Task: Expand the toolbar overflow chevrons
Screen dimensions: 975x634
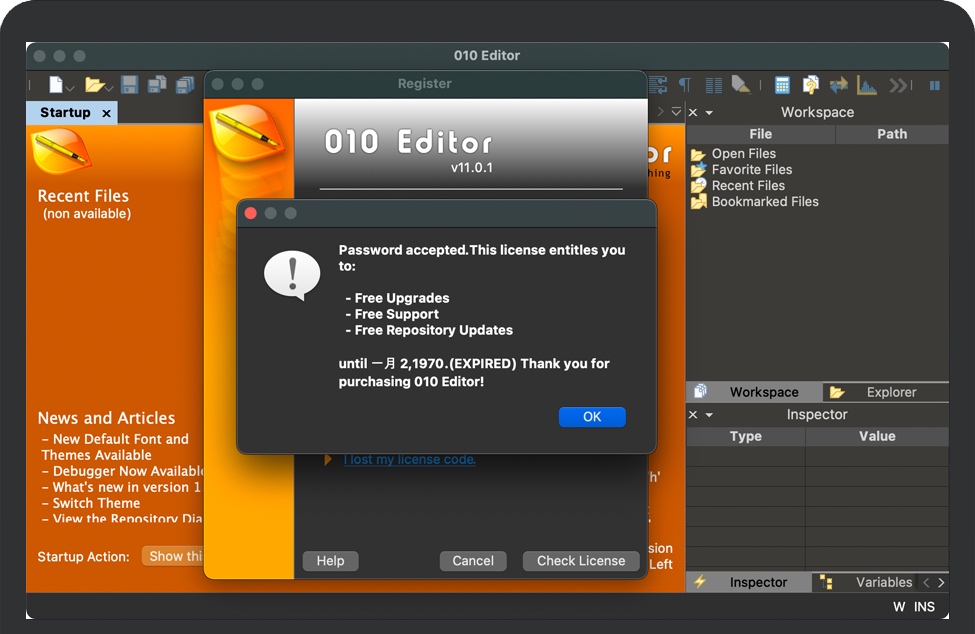Action: click(898, 85)
